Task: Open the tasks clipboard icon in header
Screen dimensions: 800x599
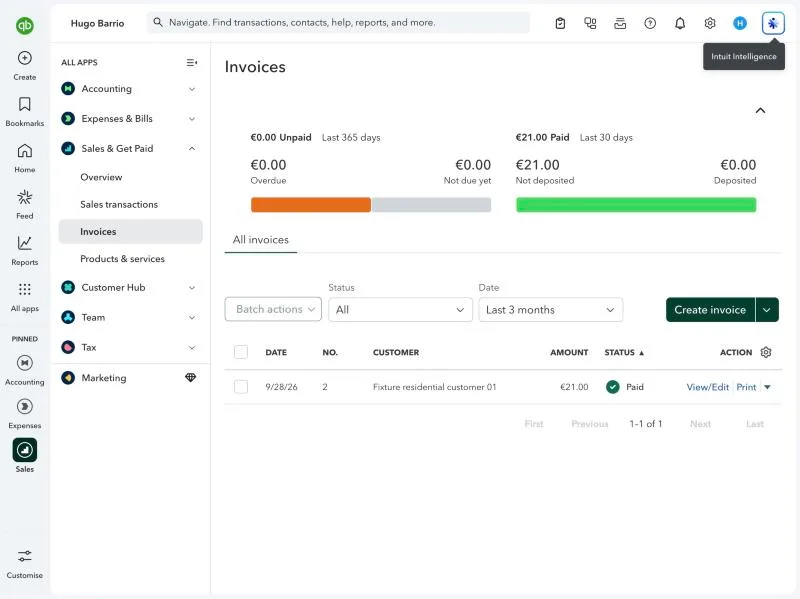Action: [560, 23]
